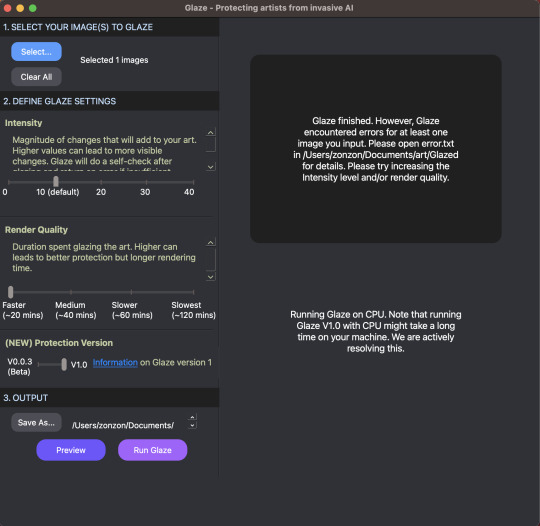Start processing with Run Glaze
The height and width of the screenshot is (526, 540).
[153, 450]
